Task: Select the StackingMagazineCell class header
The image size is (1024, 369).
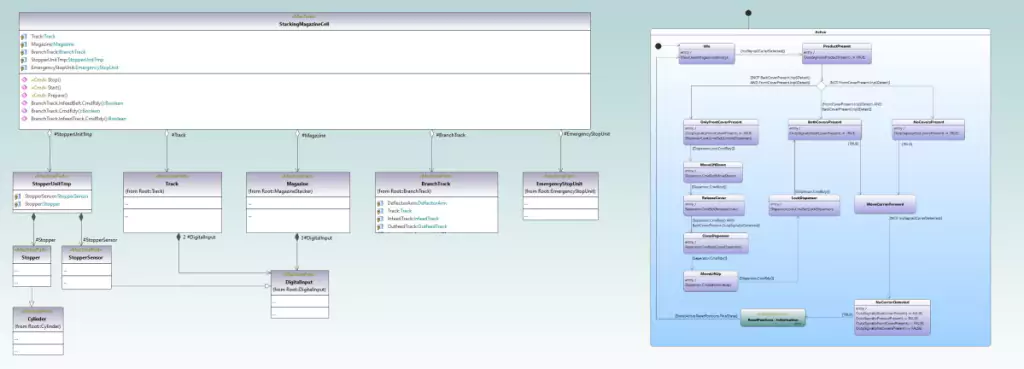Action: (x=305, y=21)
